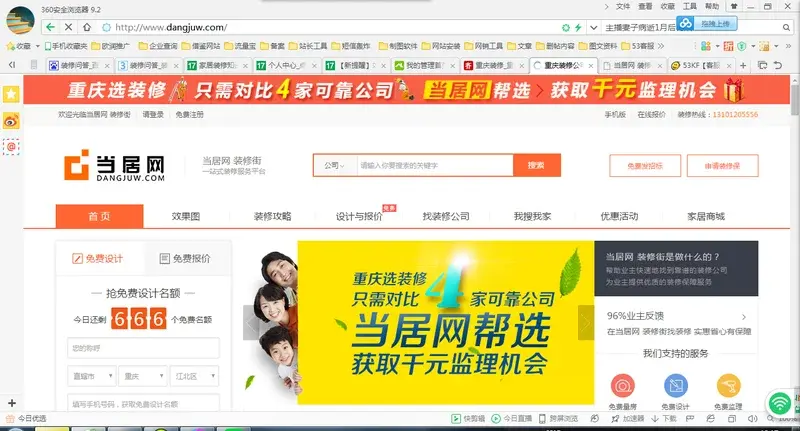Open the browser home page icon

click(x=87, y=27)
